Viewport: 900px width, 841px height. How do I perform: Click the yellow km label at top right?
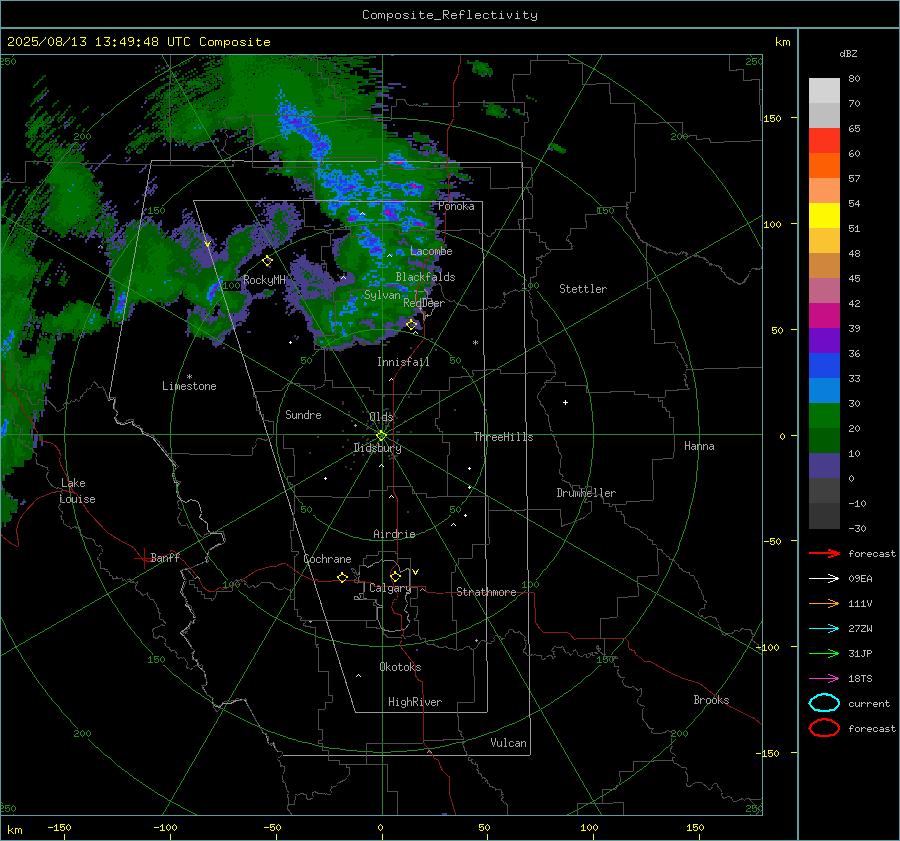(782, 42)
